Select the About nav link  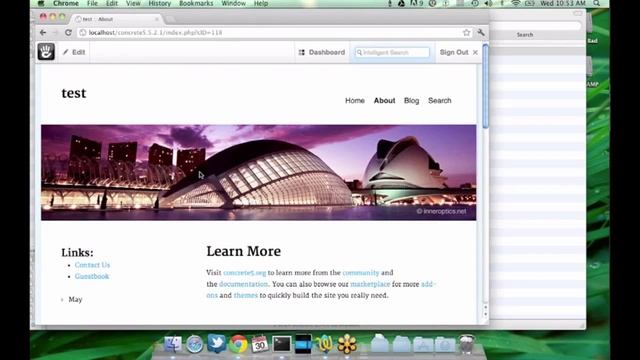pyautogui.click(x=384, y=100)
